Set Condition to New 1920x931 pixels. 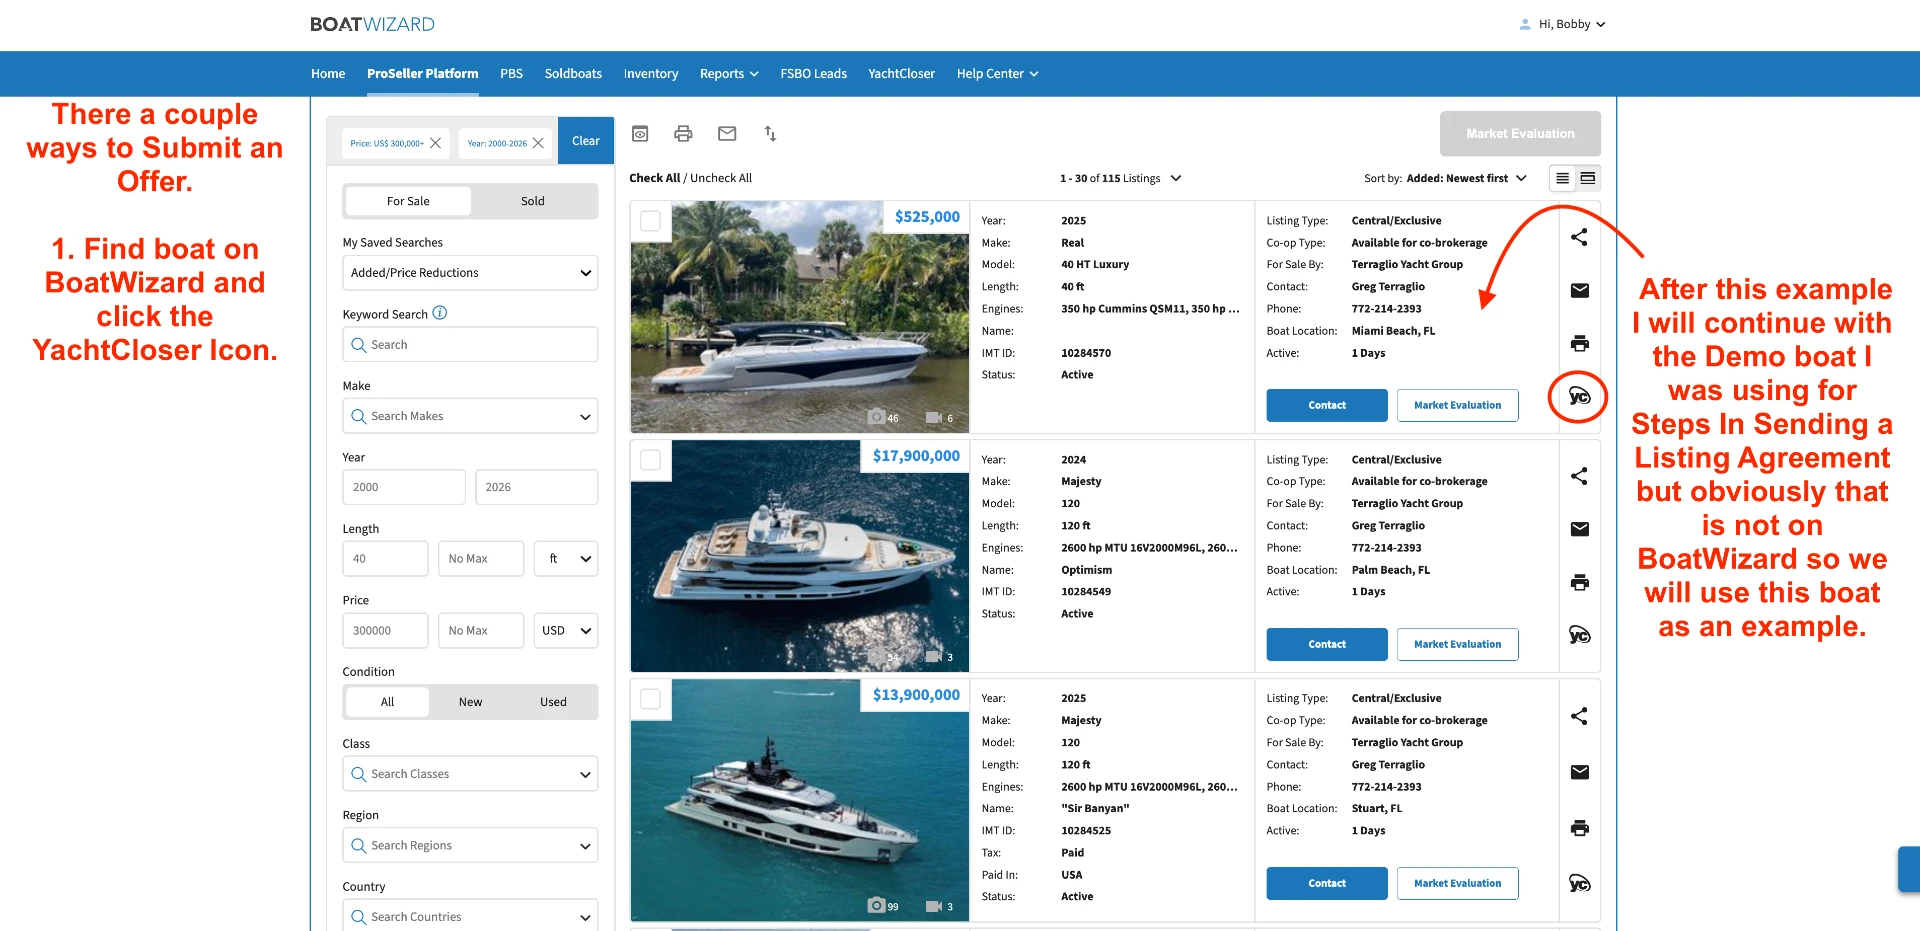[470, 702]
